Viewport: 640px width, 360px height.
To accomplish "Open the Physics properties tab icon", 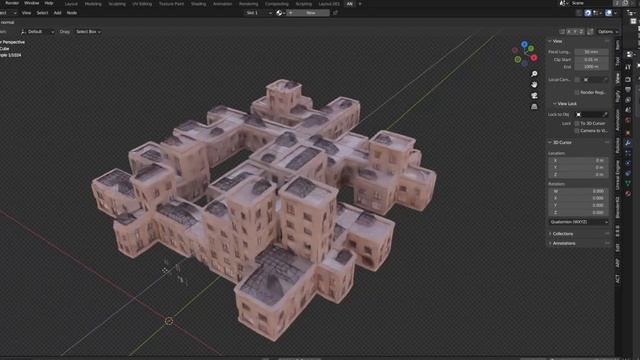I will click(628, 163).
